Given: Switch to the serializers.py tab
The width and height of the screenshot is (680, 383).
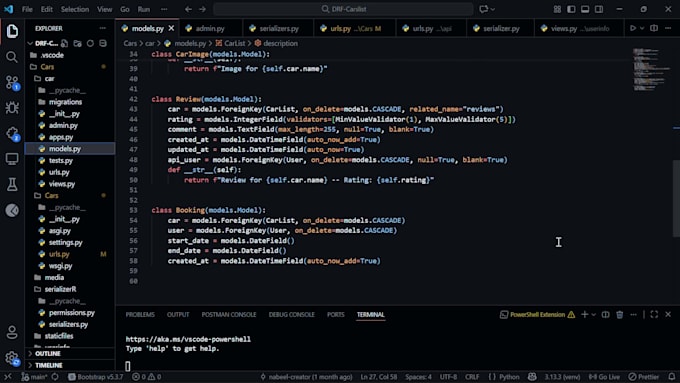Looking at the screenshot, I should click(278, 28).
